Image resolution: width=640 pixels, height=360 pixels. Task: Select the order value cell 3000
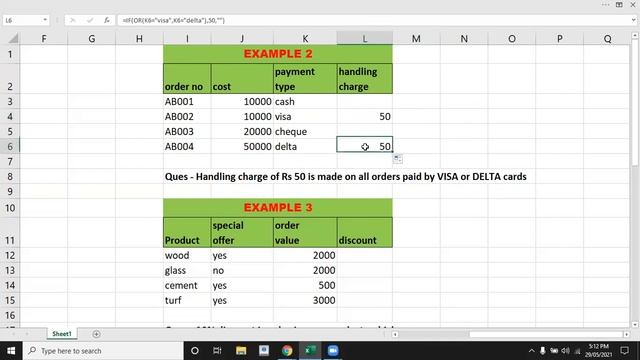point(305,300)
